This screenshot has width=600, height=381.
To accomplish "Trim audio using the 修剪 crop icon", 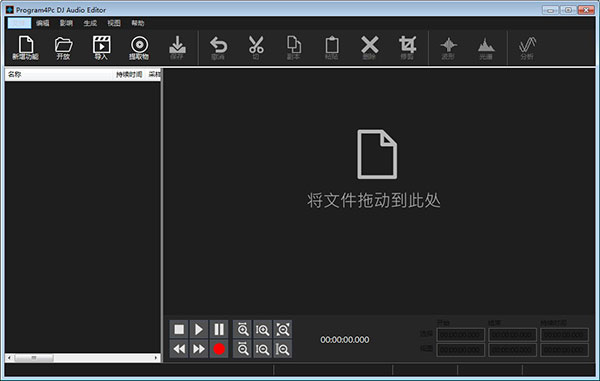I will pos(407,48).
